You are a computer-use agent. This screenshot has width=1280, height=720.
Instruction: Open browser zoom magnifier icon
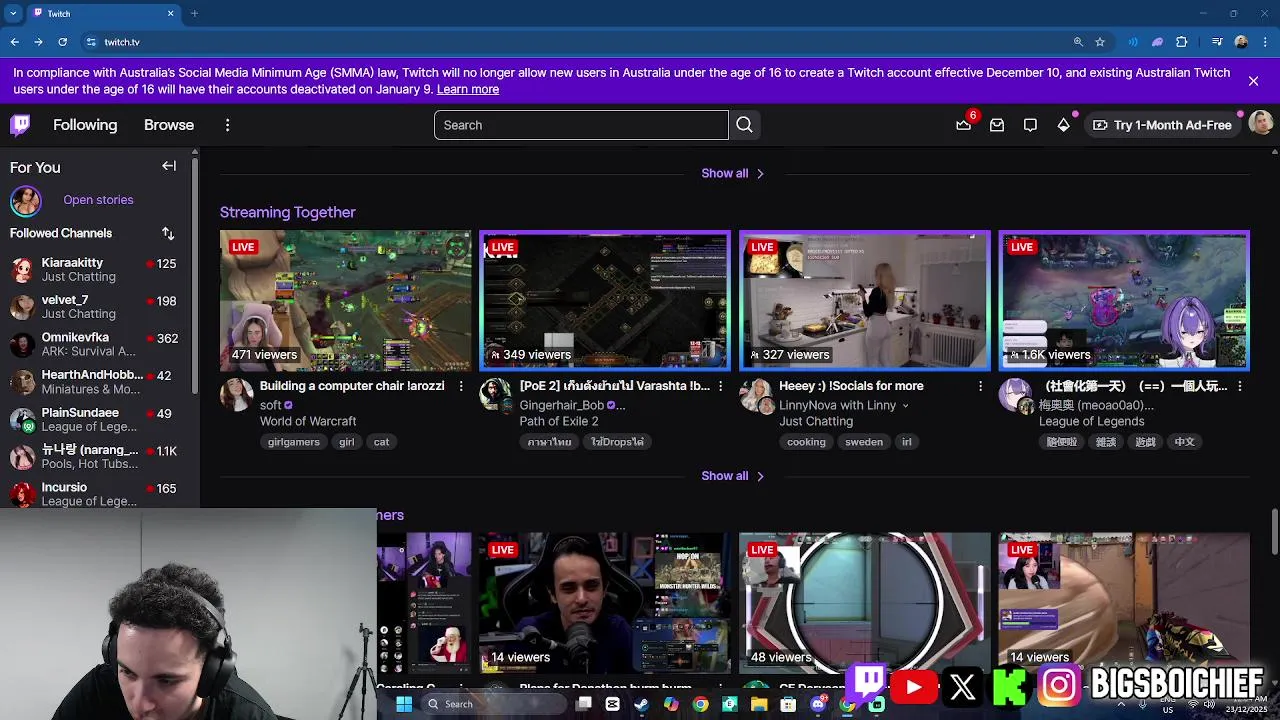[x=1078, y=42]
